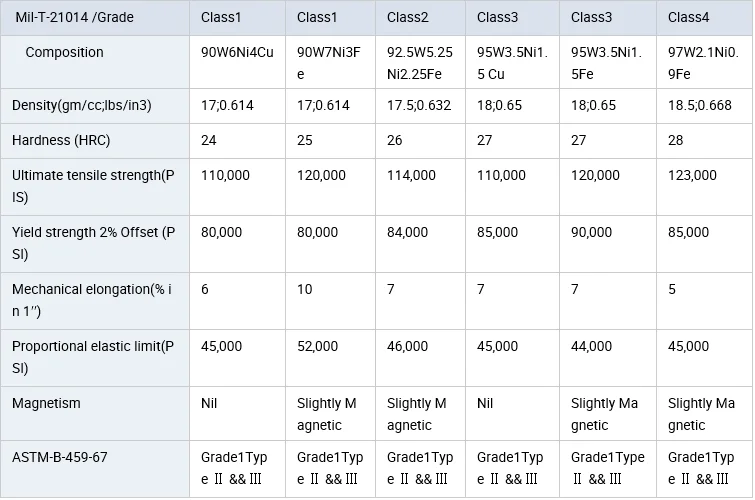Select the 18.5;0.668 density value
This screenshot has width=755, height=500.
700,105
